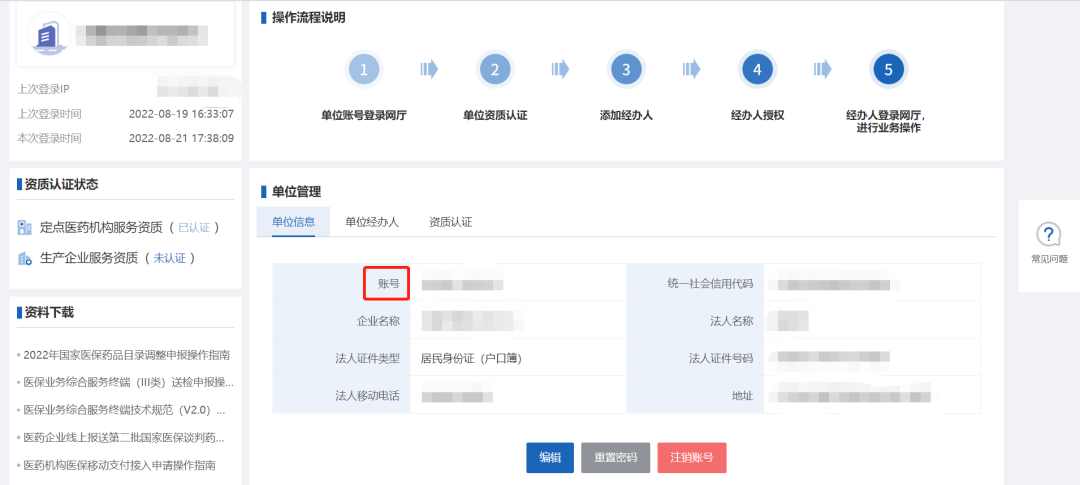Click the 生产企业服务资质 factory icon

point(25,258)
